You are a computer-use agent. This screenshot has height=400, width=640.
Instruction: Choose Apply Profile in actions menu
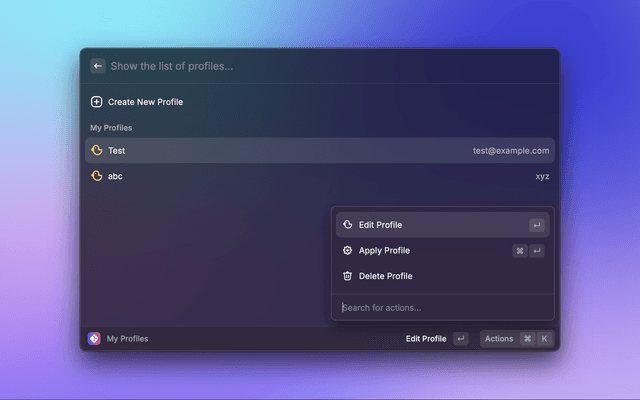click(x=384, y=251)
